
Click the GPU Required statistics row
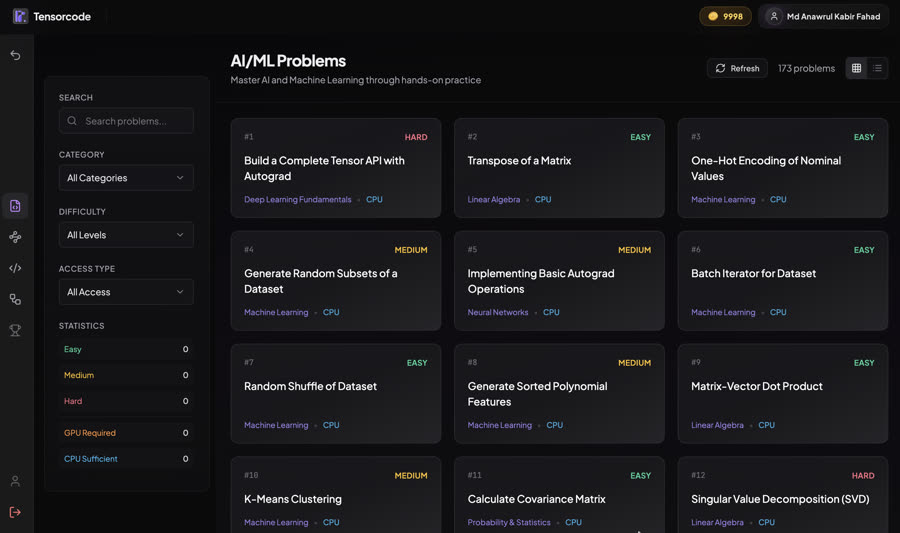pos(126,433)
